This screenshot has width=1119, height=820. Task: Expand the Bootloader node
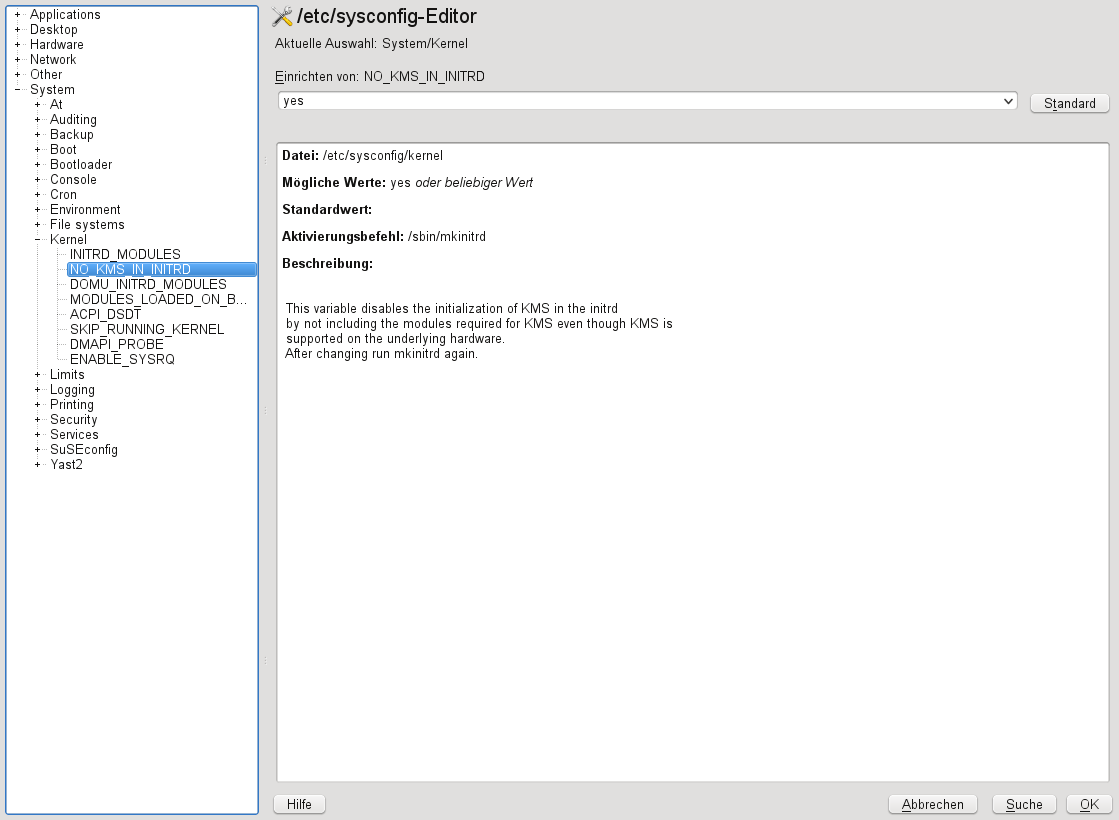(38, 165)
